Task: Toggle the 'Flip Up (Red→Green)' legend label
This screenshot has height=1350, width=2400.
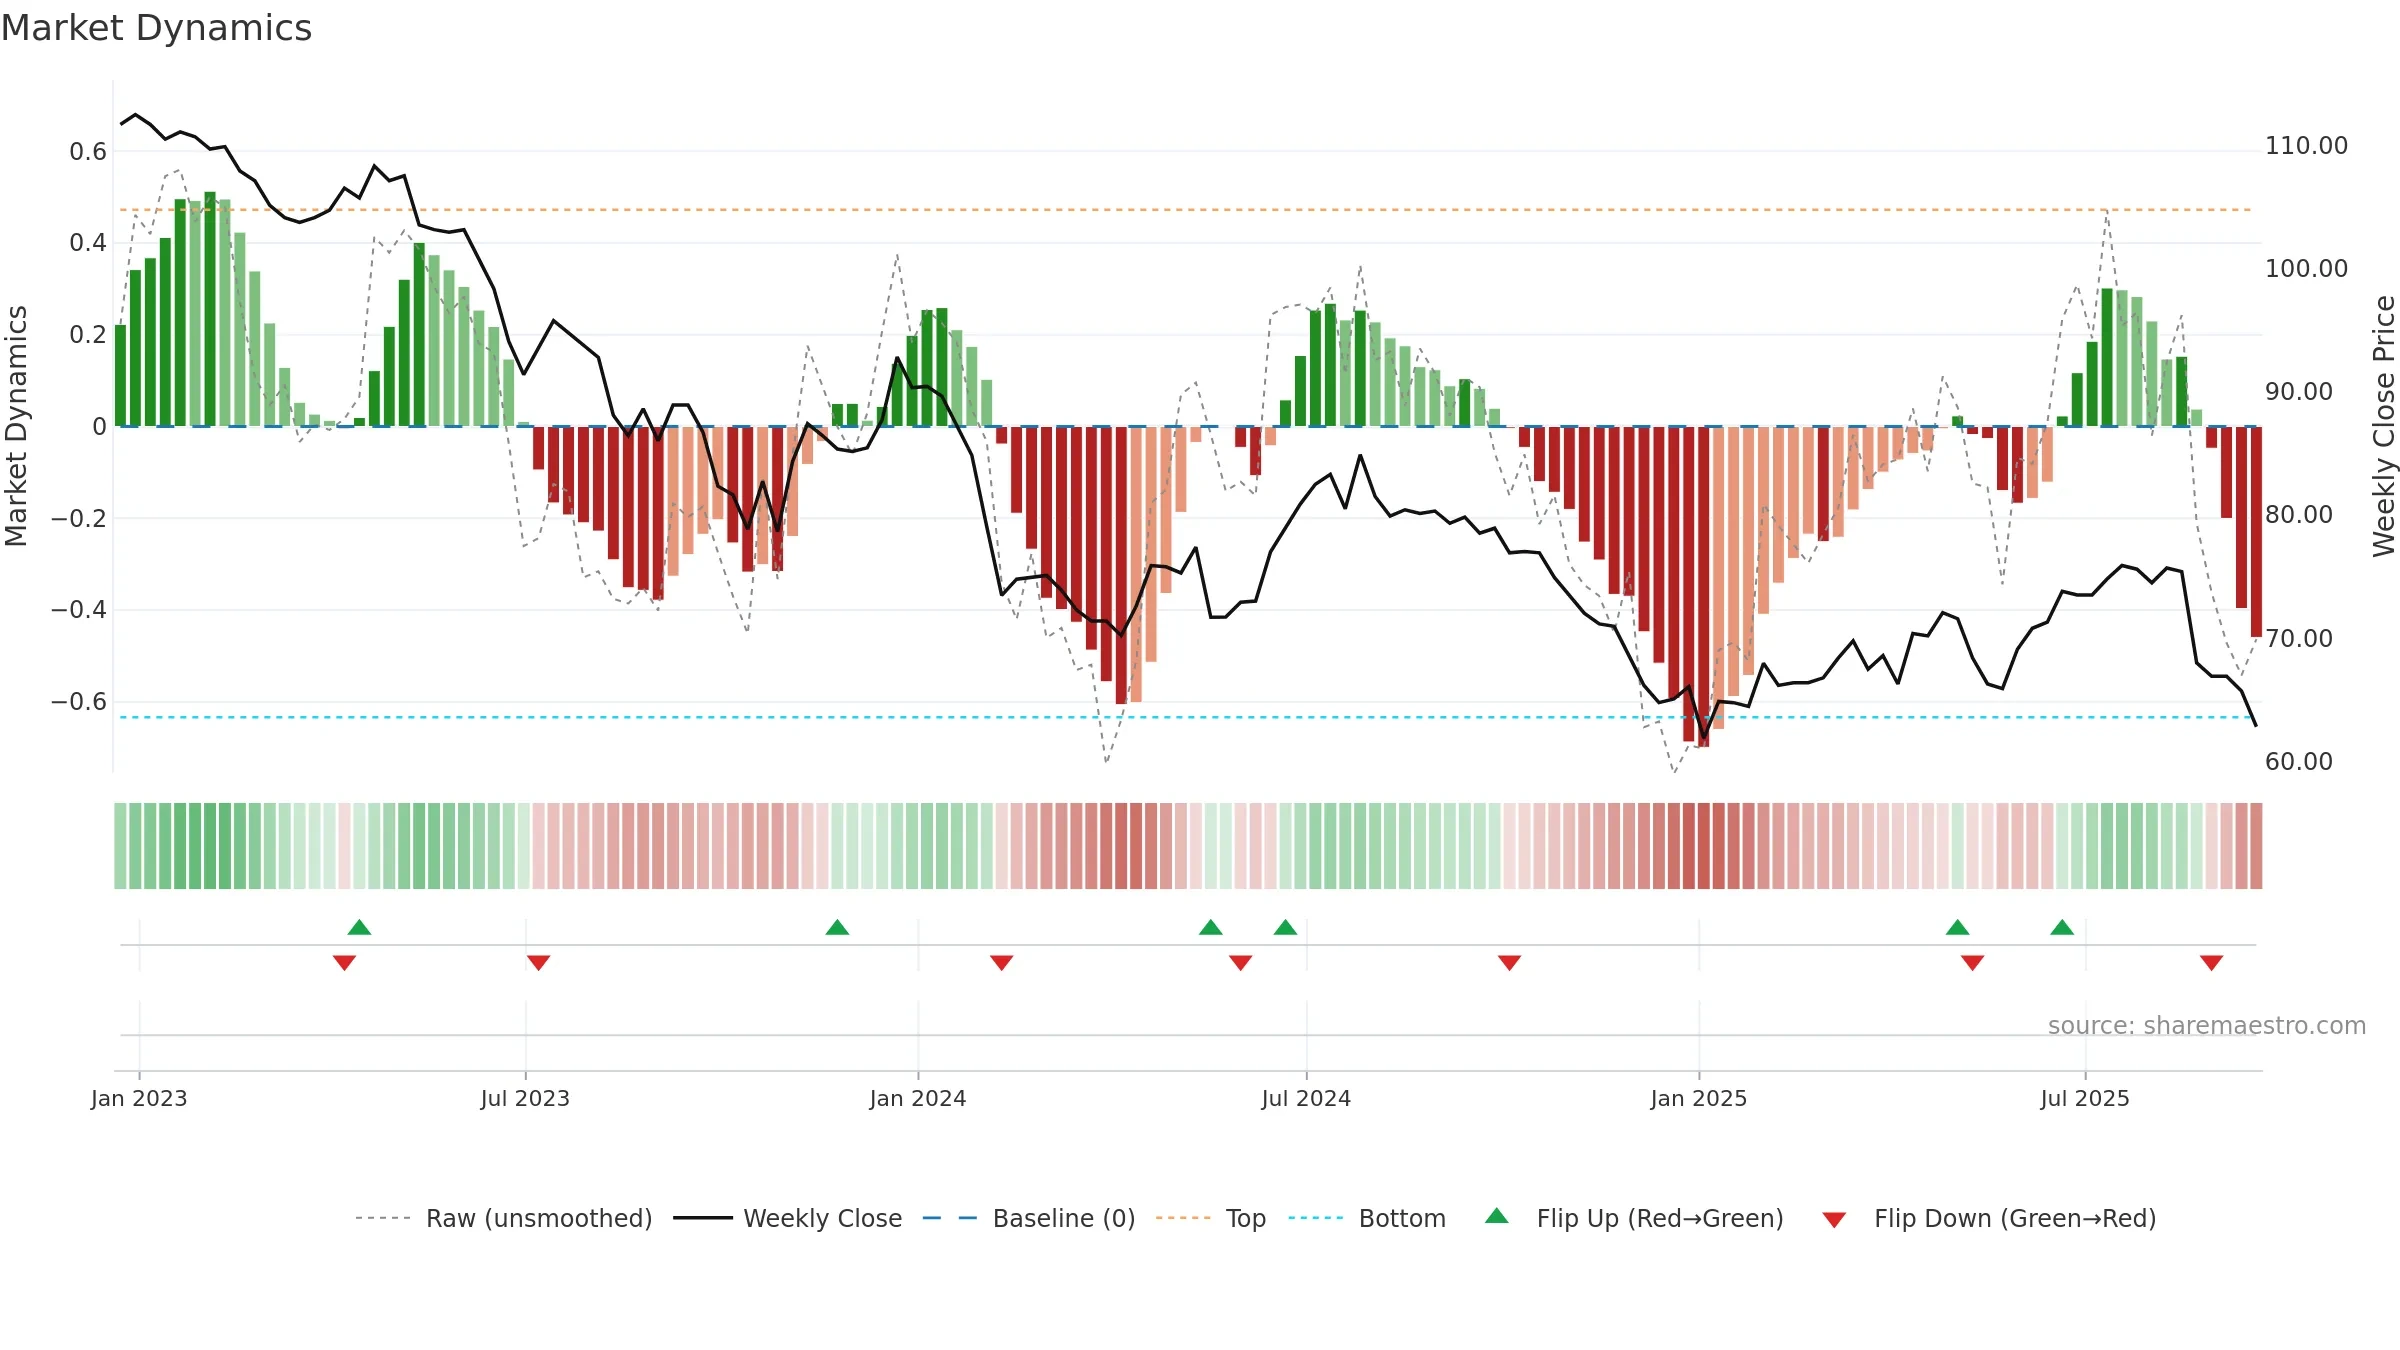Action: 1660,1218
